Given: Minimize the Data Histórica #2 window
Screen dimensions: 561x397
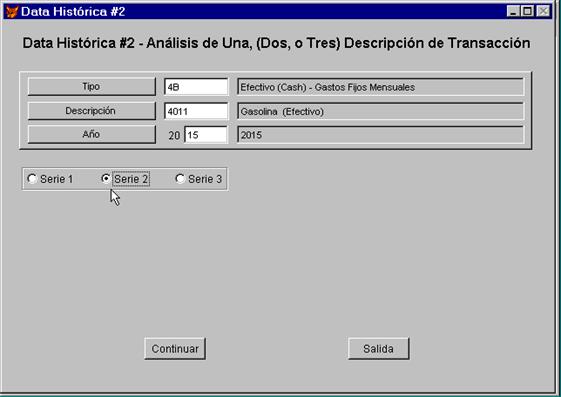Looking at the screenshot, I should (x=513, y=11).
